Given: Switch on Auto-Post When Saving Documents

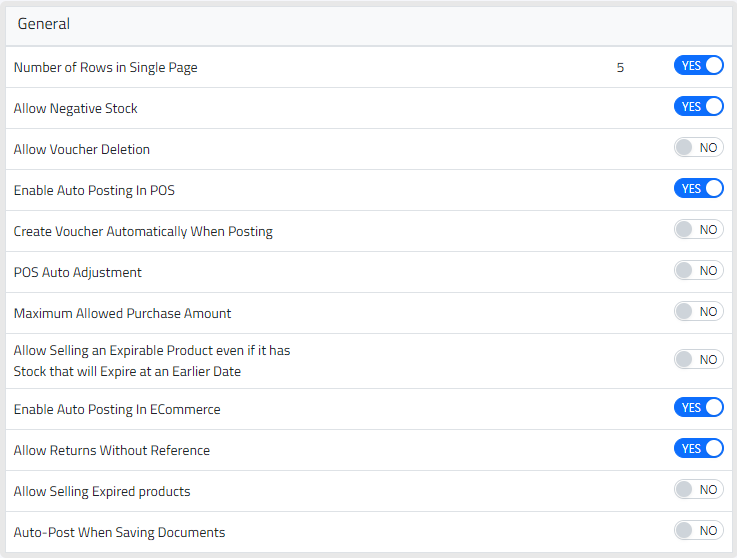Looking at the screenshot, I should pos(698,531).
